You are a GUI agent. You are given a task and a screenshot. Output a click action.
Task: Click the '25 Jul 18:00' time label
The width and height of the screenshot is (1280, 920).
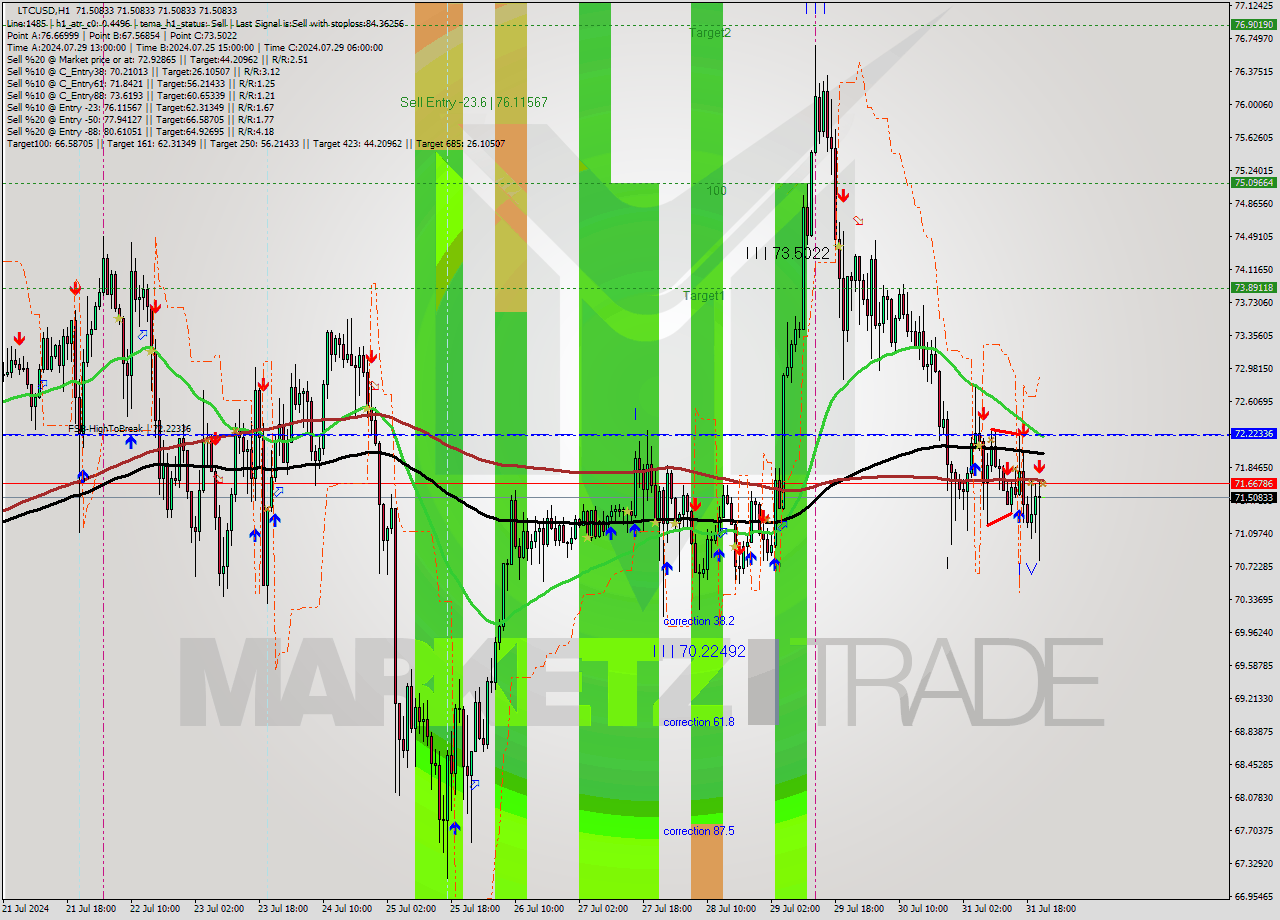(475, 909)
